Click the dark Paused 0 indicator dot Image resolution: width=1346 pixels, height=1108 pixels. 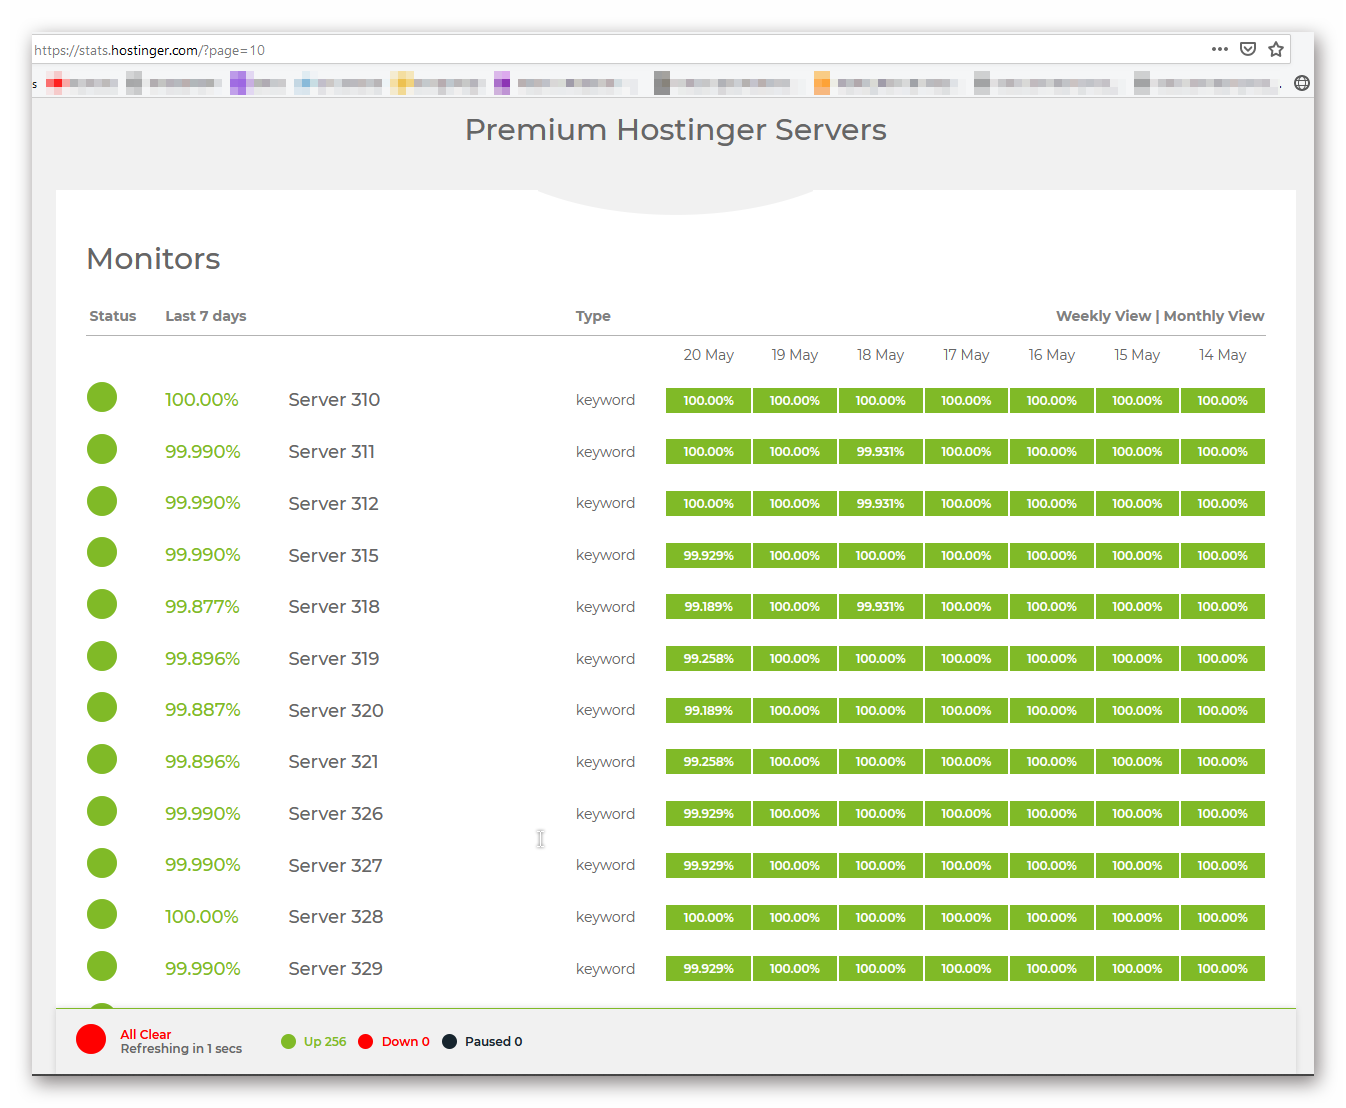click(x=450, y=1042)
